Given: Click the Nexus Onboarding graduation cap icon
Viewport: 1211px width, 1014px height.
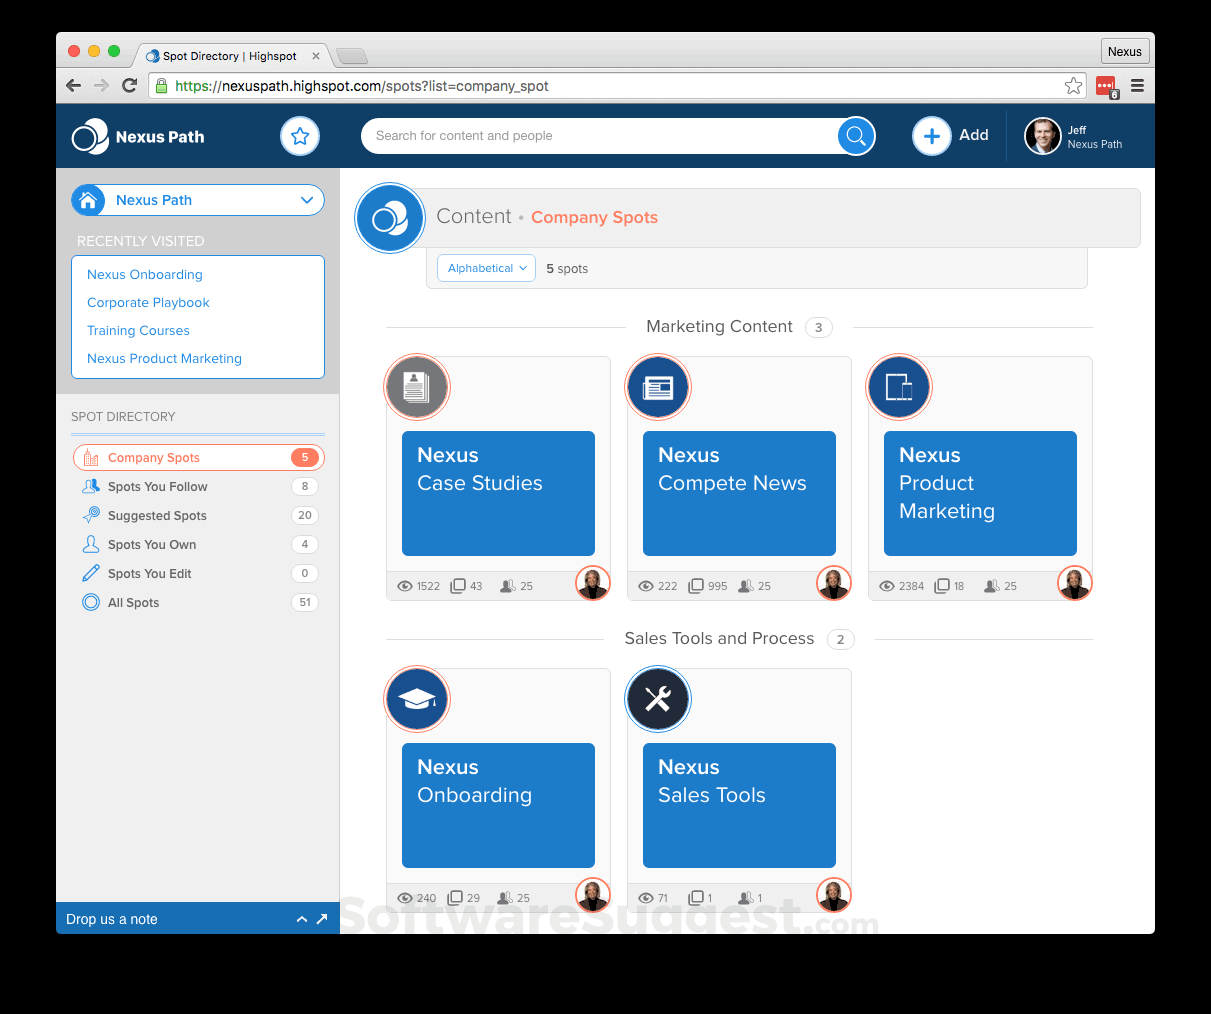Looking at the screenshot, I should [x=417, y=699].
